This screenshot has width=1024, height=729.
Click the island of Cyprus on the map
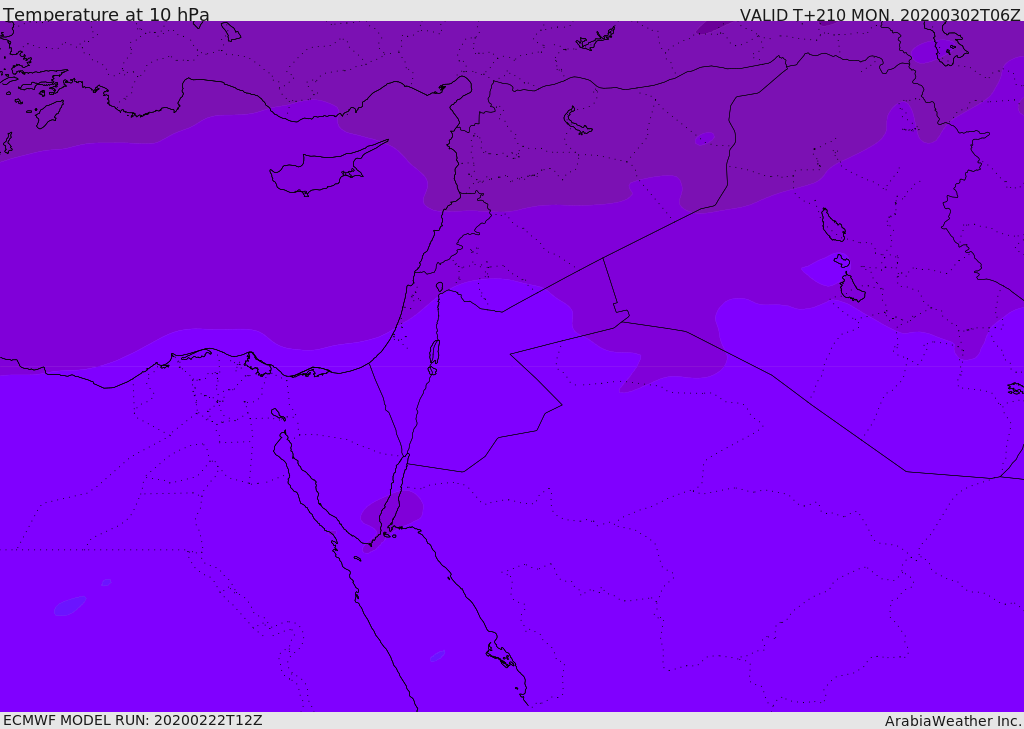(320, 172)
